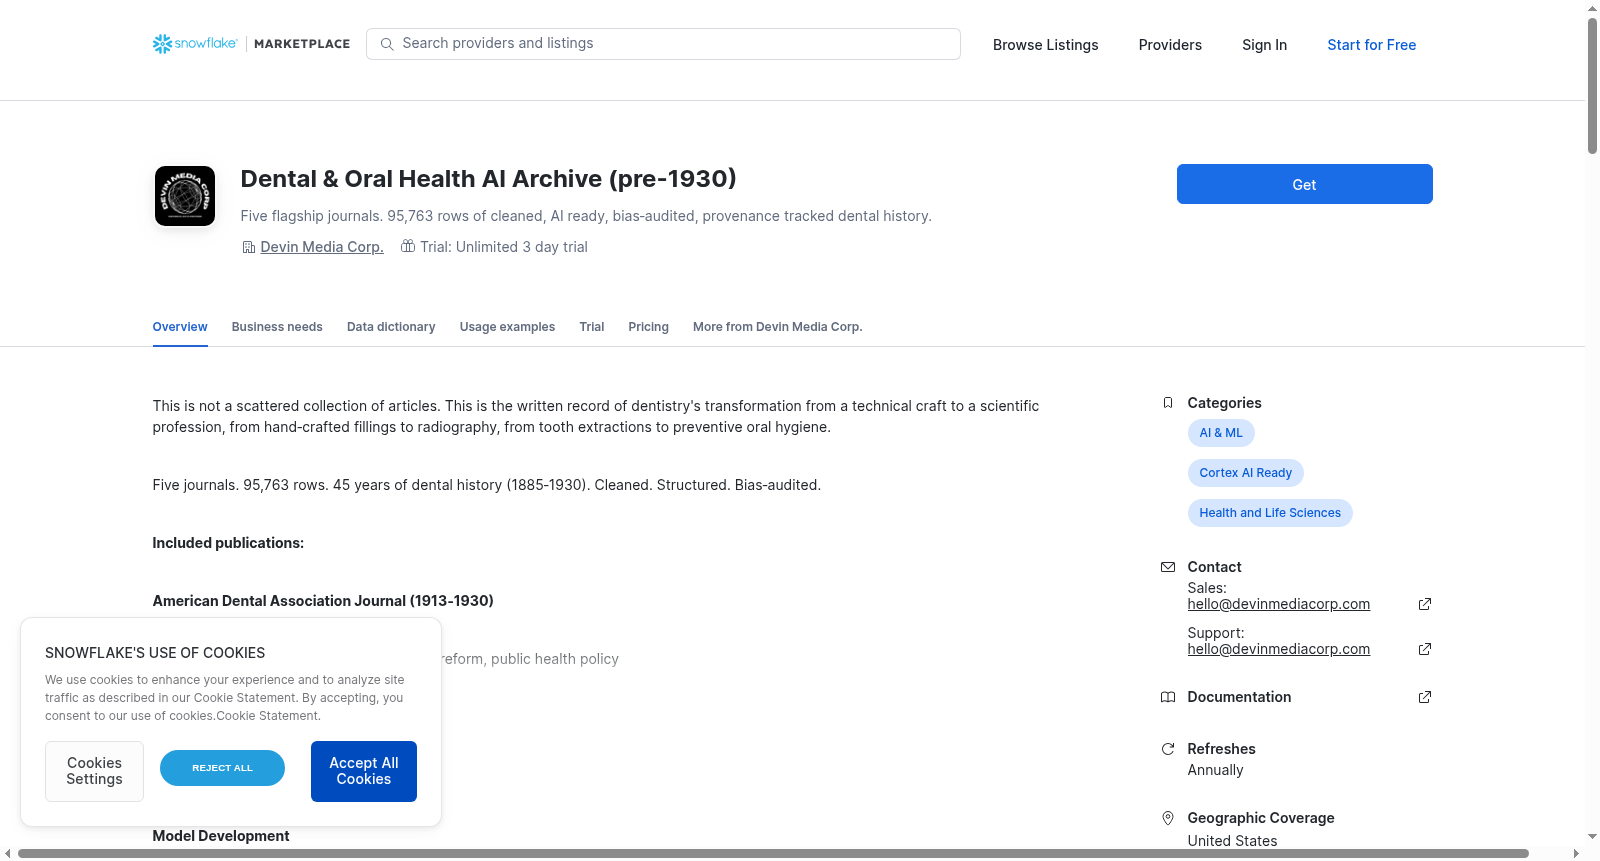Image resolution: width=1600 pixels, height=861 pixels.
Task: Click Accept All Cookies
Action: (x=364, y=771)
